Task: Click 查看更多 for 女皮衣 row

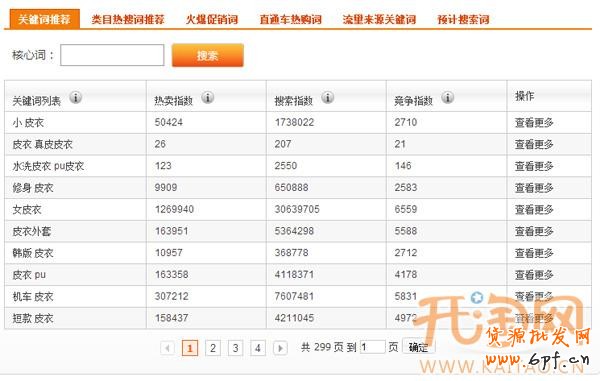Action: [x=534, y=209]
